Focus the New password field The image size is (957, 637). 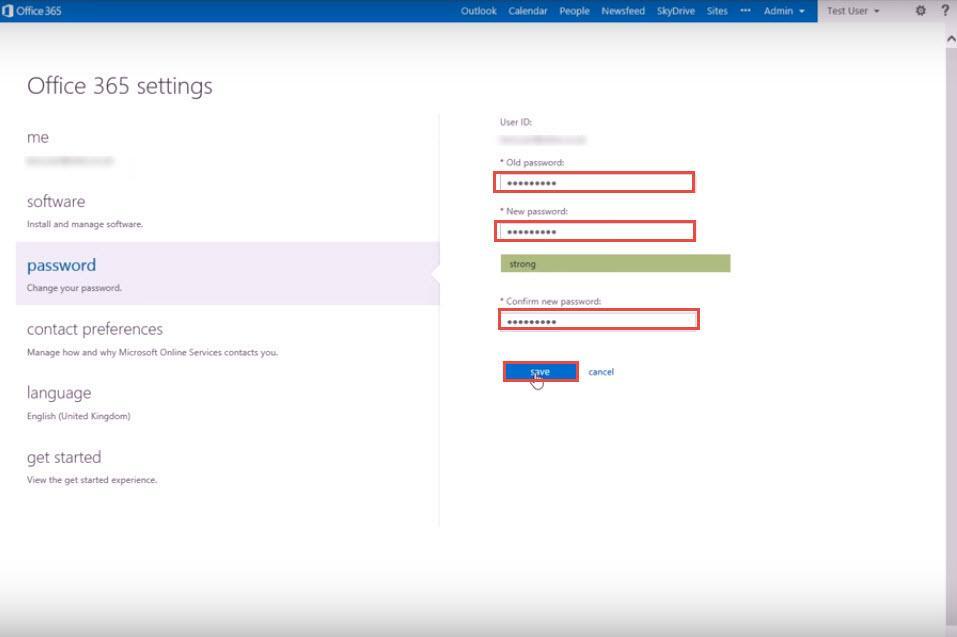594,231
